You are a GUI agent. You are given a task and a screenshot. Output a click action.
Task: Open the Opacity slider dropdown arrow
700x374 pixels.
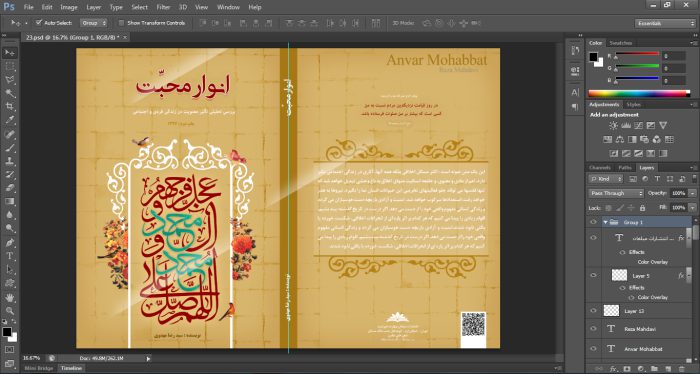click(x=692, y=193)
